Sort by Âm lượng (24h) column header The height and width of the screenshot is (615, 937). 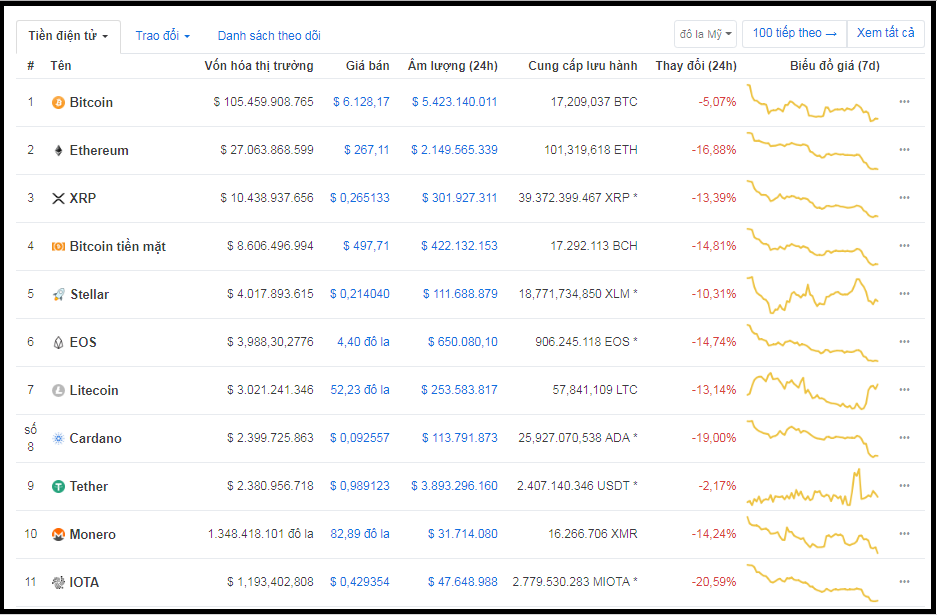[452, 66]
